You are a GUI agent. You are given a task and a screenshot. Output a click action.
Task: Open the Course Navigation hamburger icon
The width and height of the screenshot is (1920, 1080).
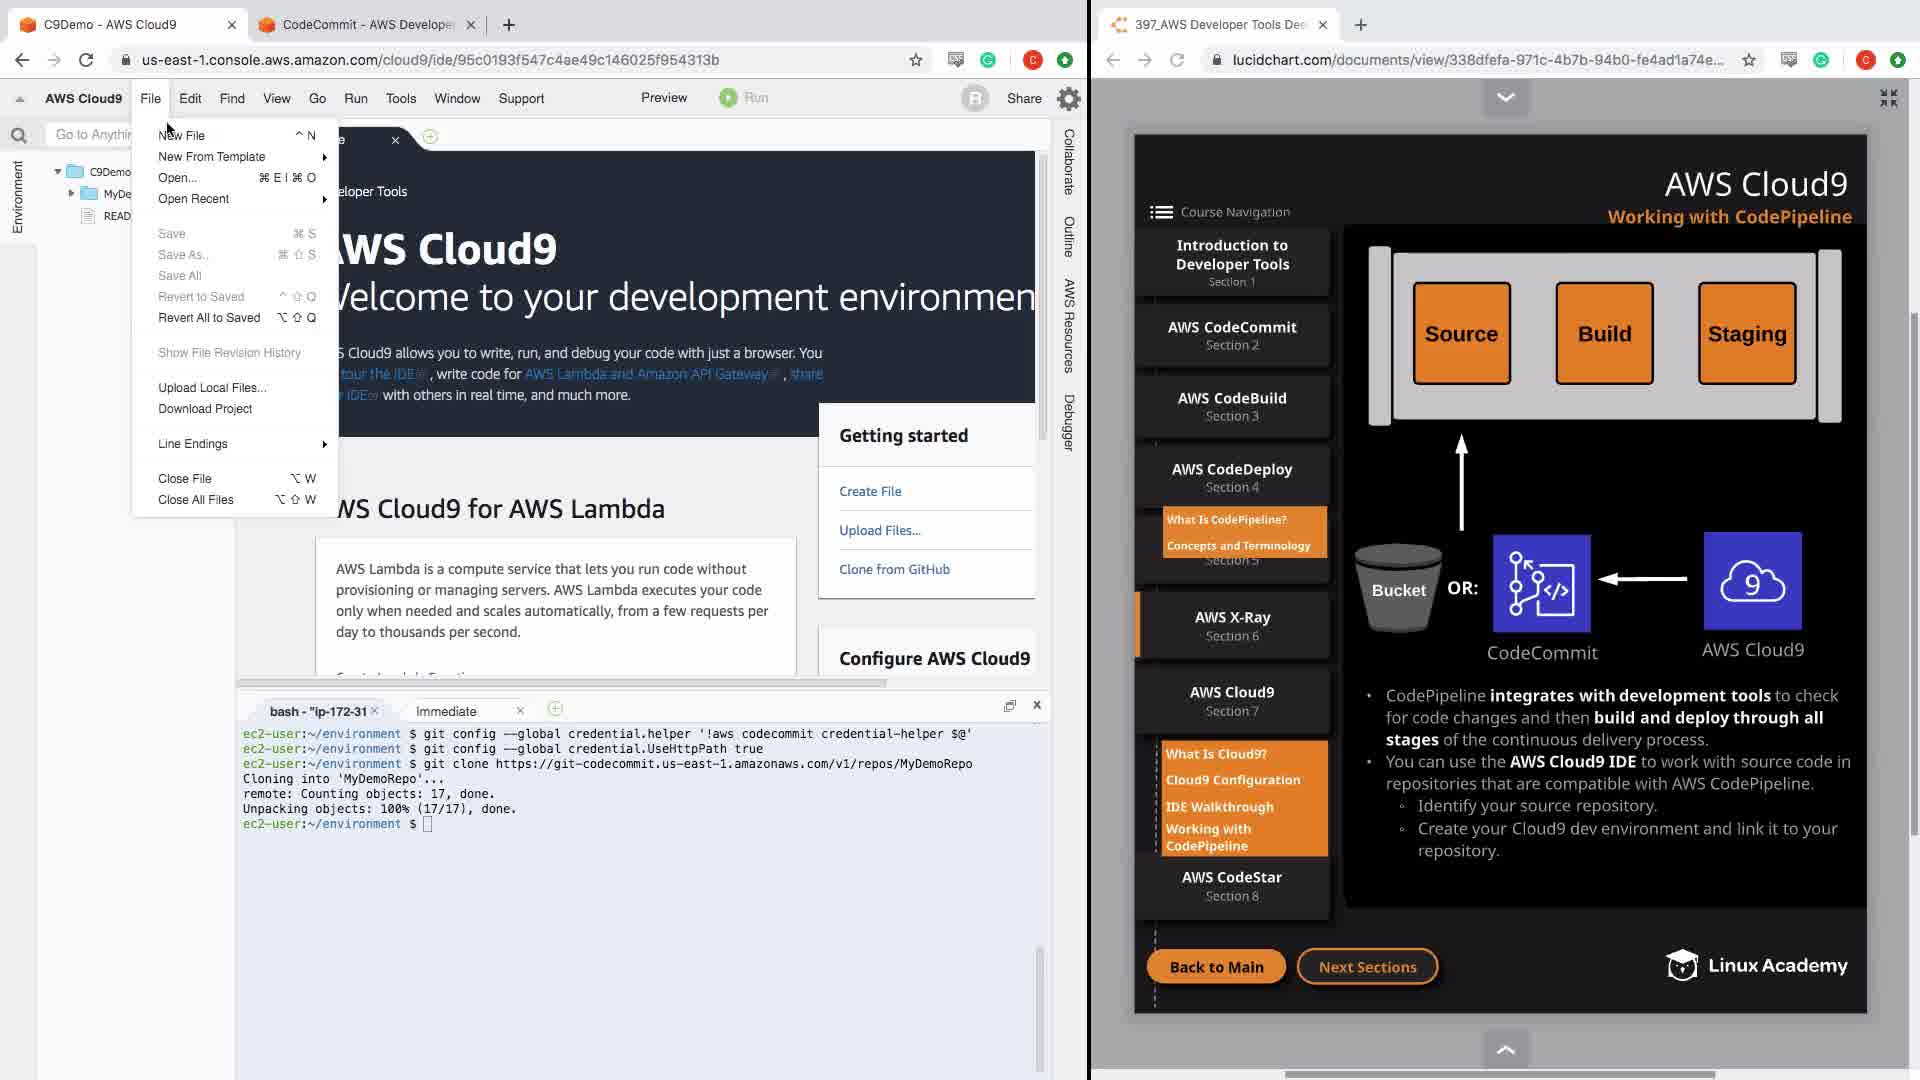click(1161, 212)
